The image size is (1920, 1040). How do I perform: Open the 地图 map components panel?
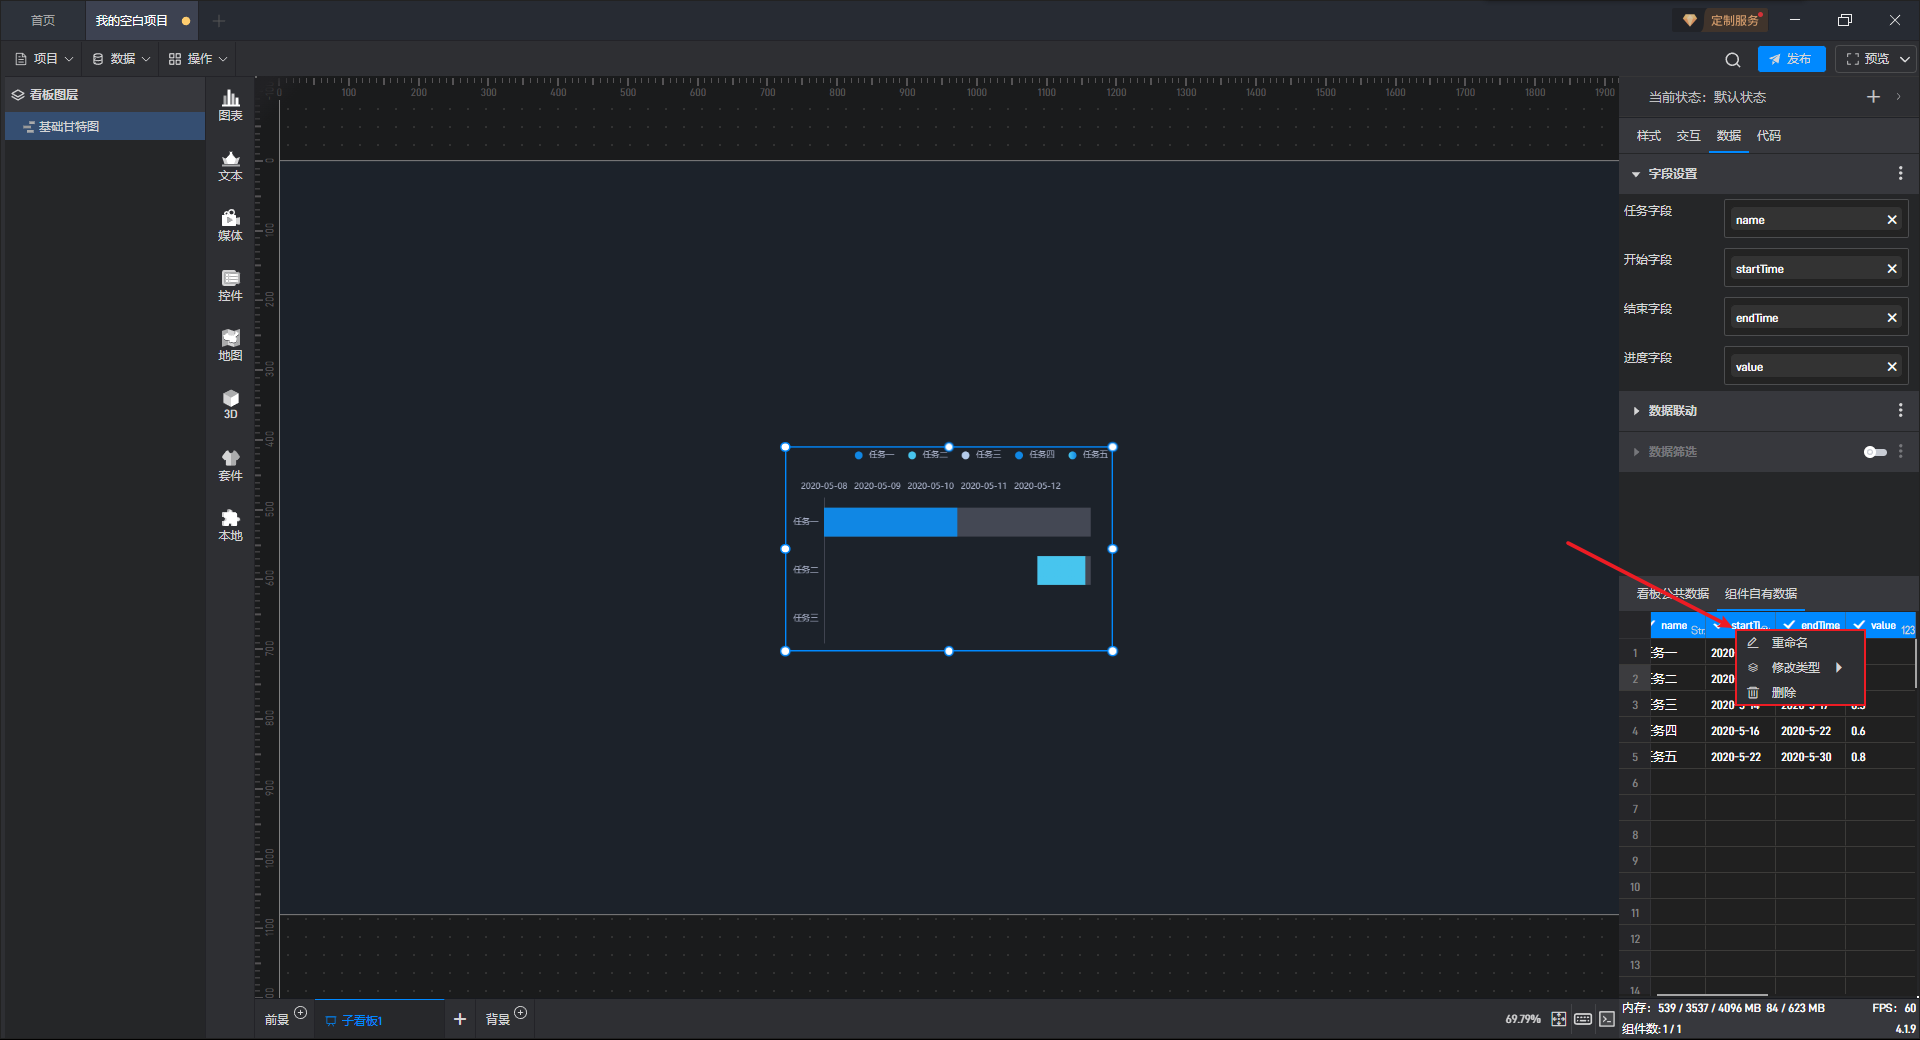(x=230, y=345)
